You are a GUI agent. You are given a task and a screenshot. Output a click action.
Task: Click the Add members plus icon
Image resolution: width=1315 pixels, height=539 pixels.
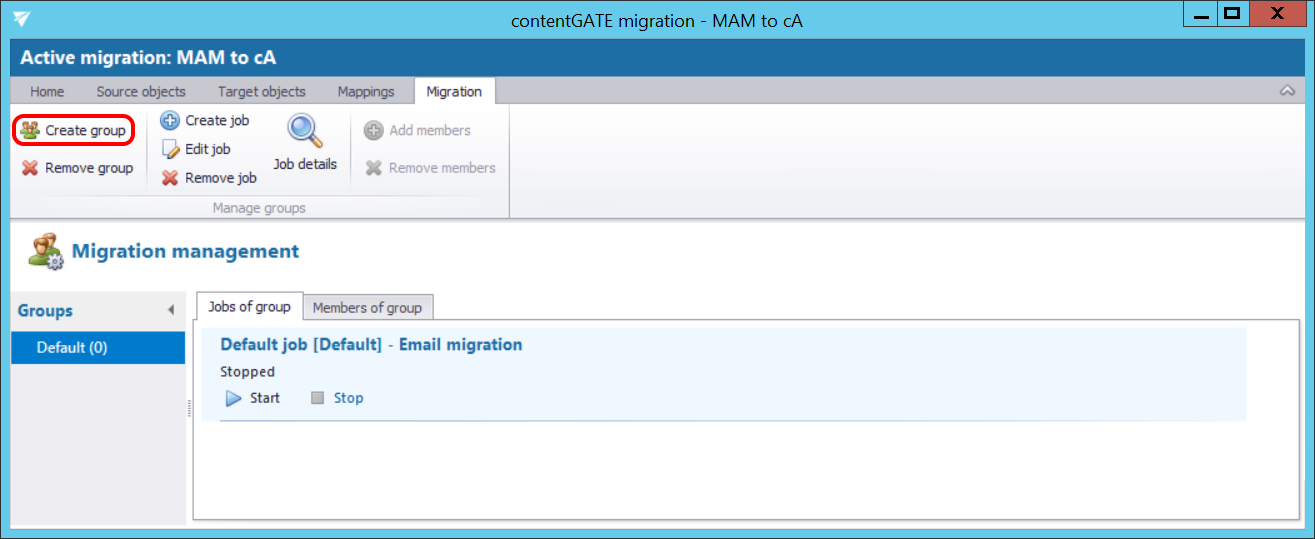[x=374, y=130]
